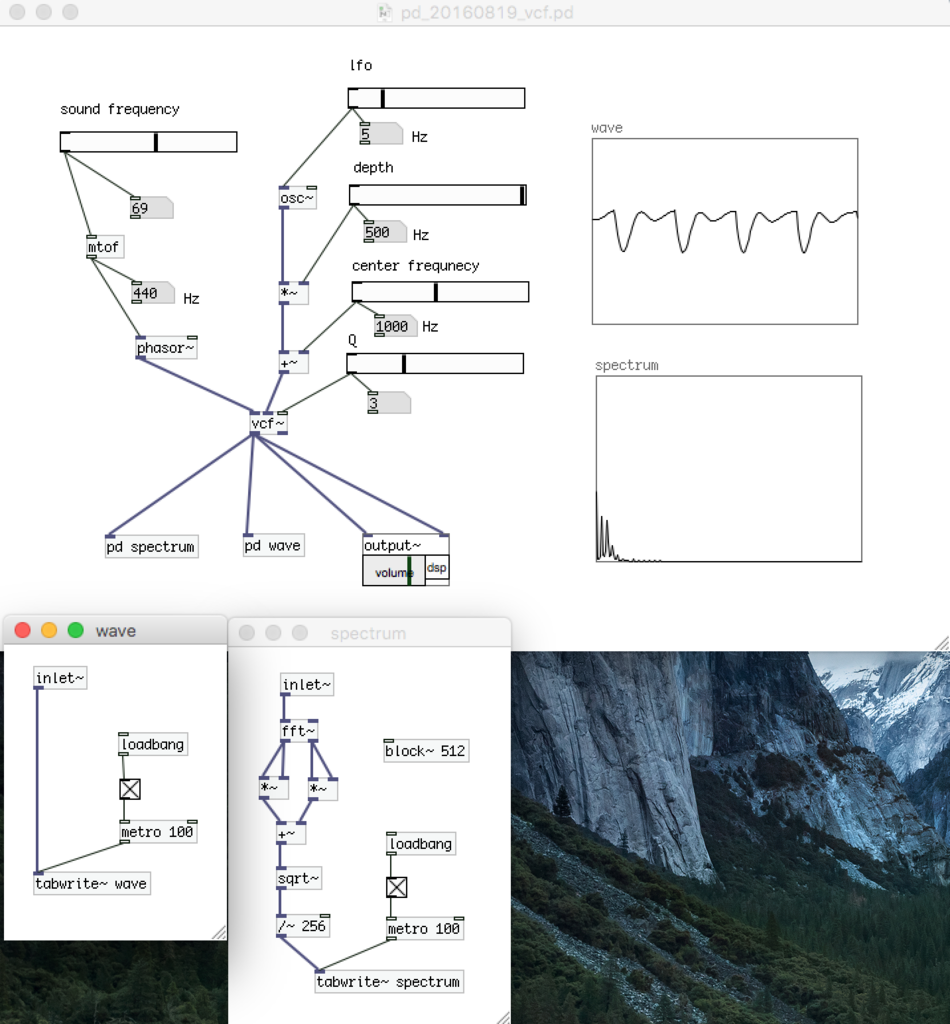This screenshot has width=950, height=1024.
Task: Click the tabwrite~ spectrum object
Action: coord(389,981)
